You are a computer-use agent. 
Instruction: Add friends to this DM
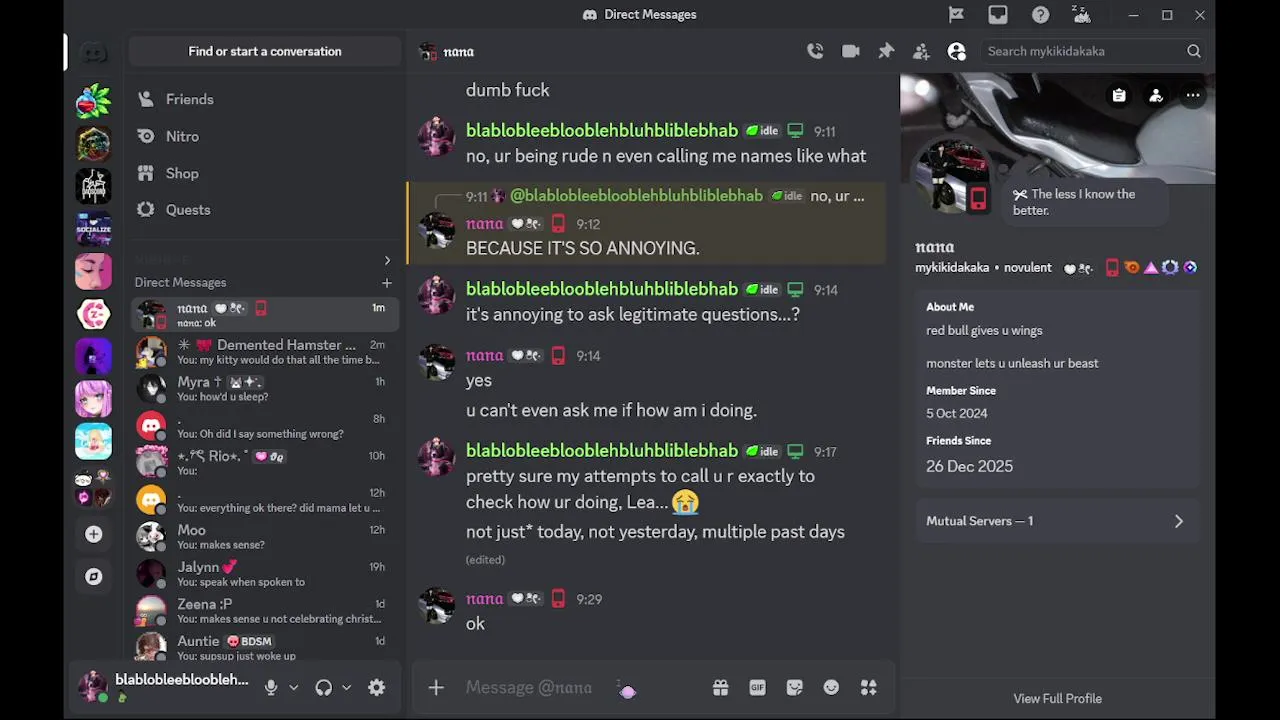(x=921, y=51)
